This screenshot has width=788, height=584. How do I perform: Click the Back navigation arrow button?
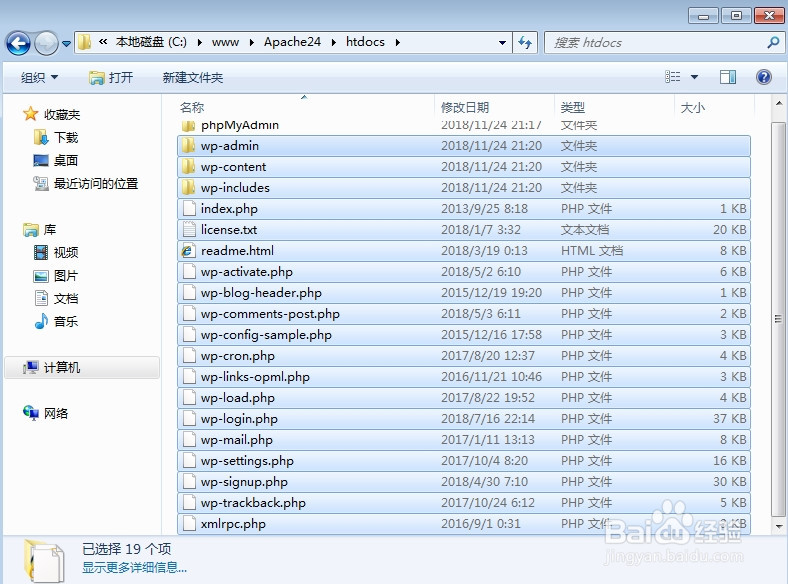click(18, 43)
